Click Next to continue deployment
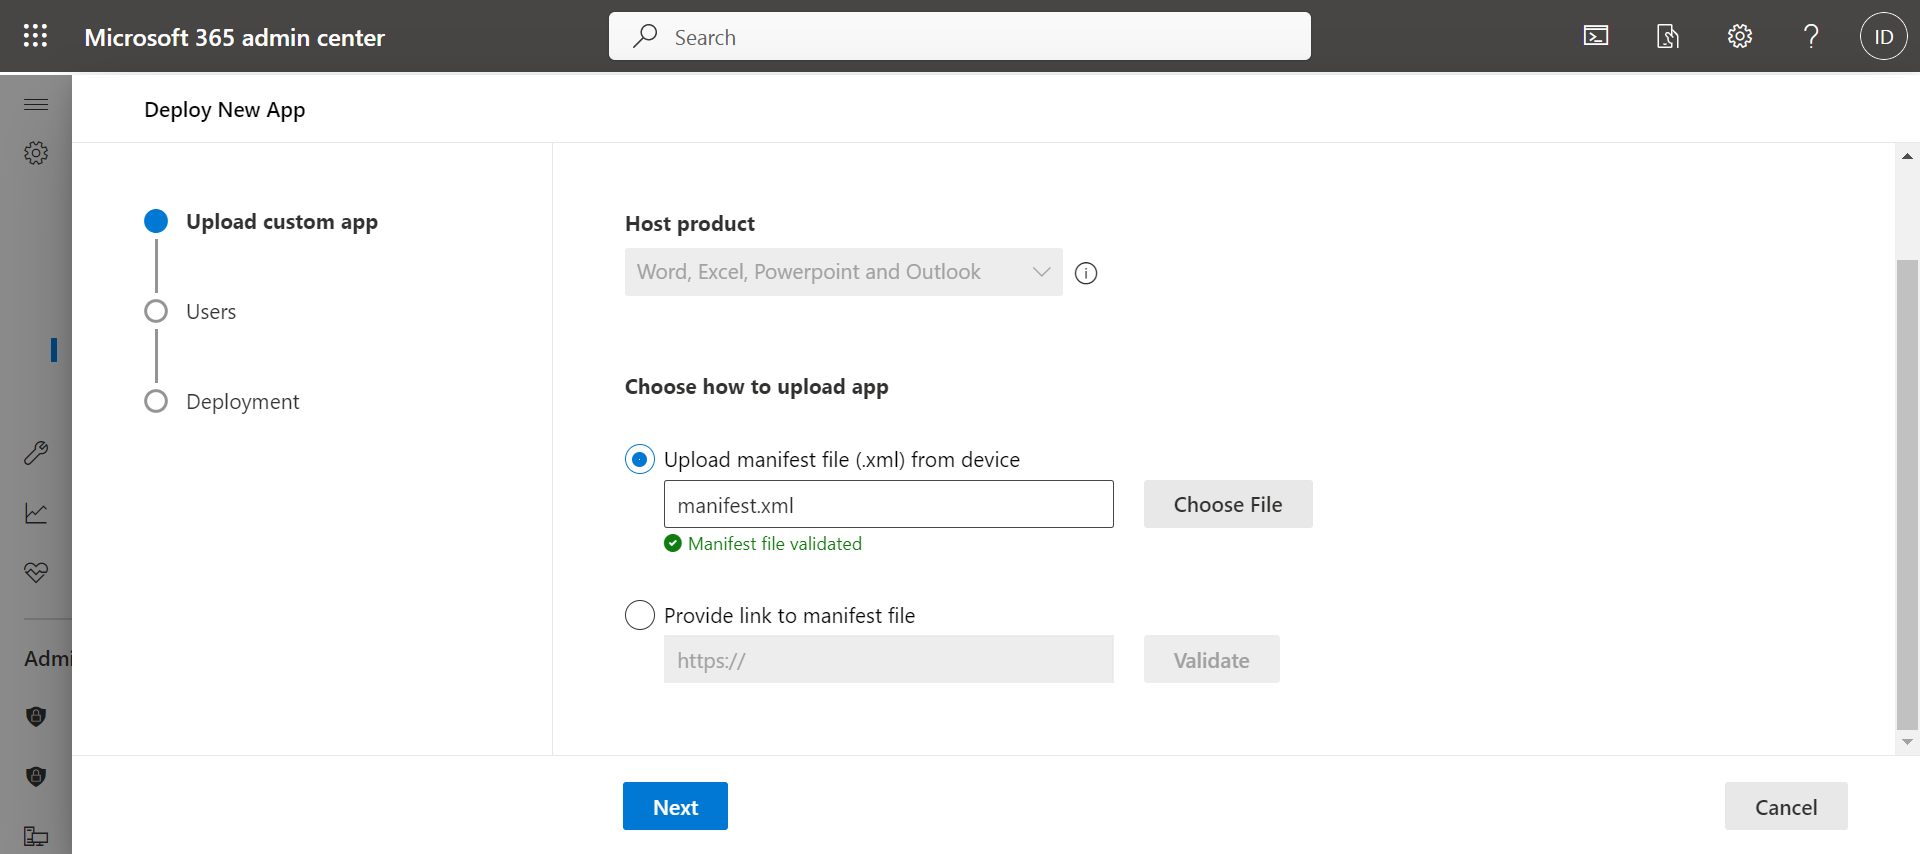The height and width of the screenshot is (854, 1920). click(675, 807)
